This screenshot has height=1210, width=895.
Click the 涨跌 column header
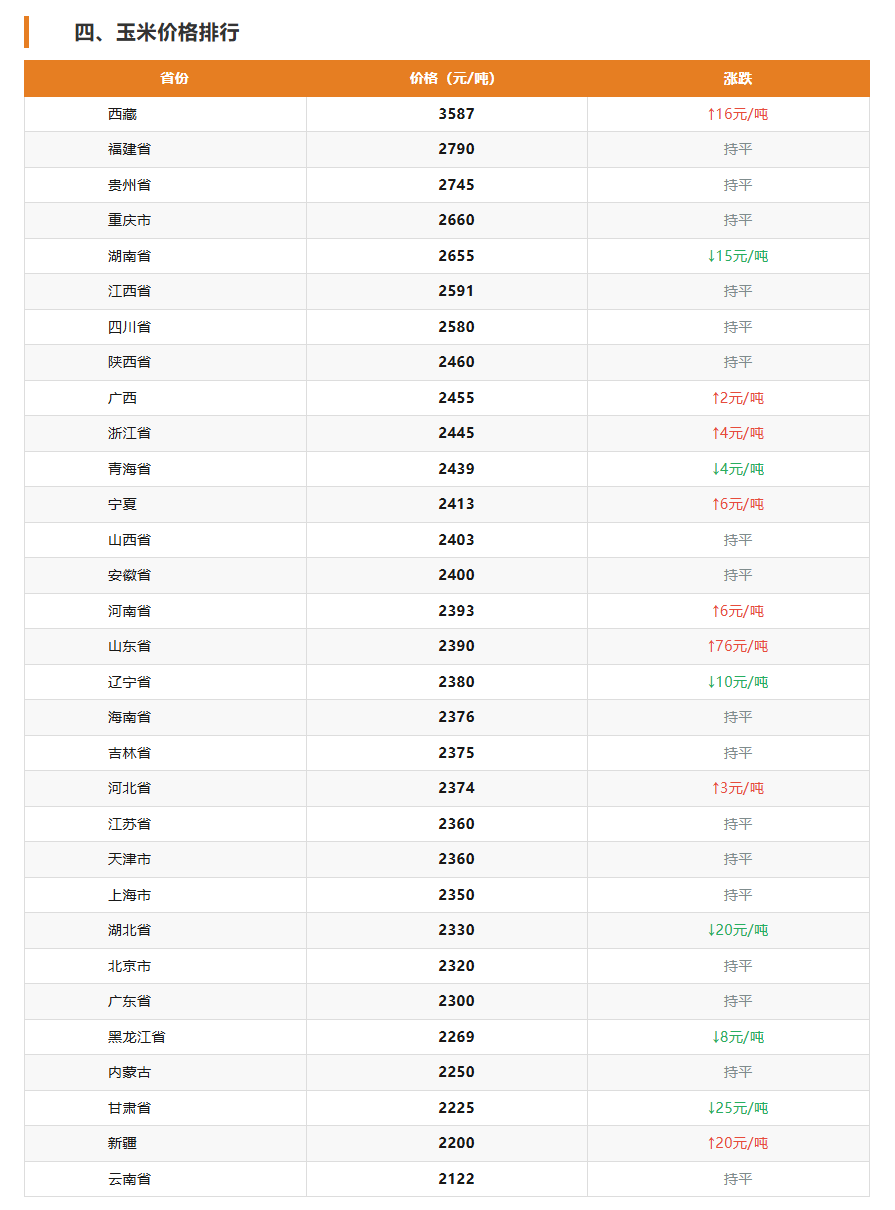pyautogui.click(x=738, y=78)
